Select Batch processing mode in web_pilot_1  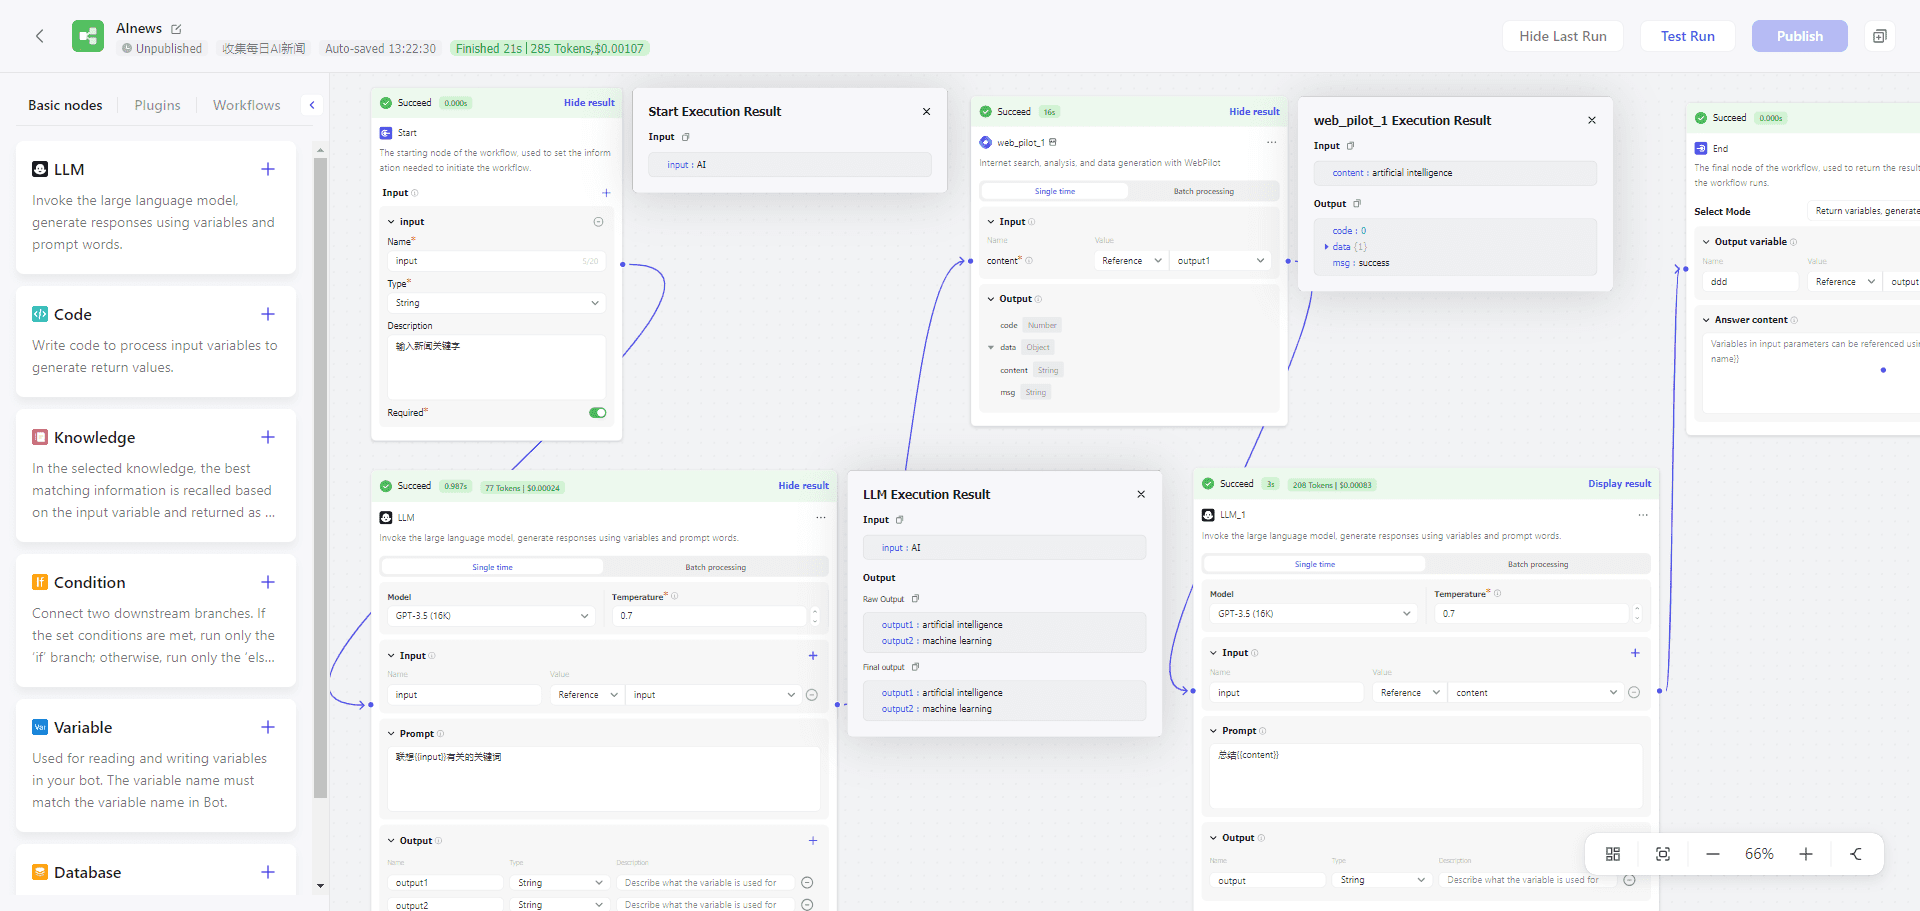point(1204,191)
